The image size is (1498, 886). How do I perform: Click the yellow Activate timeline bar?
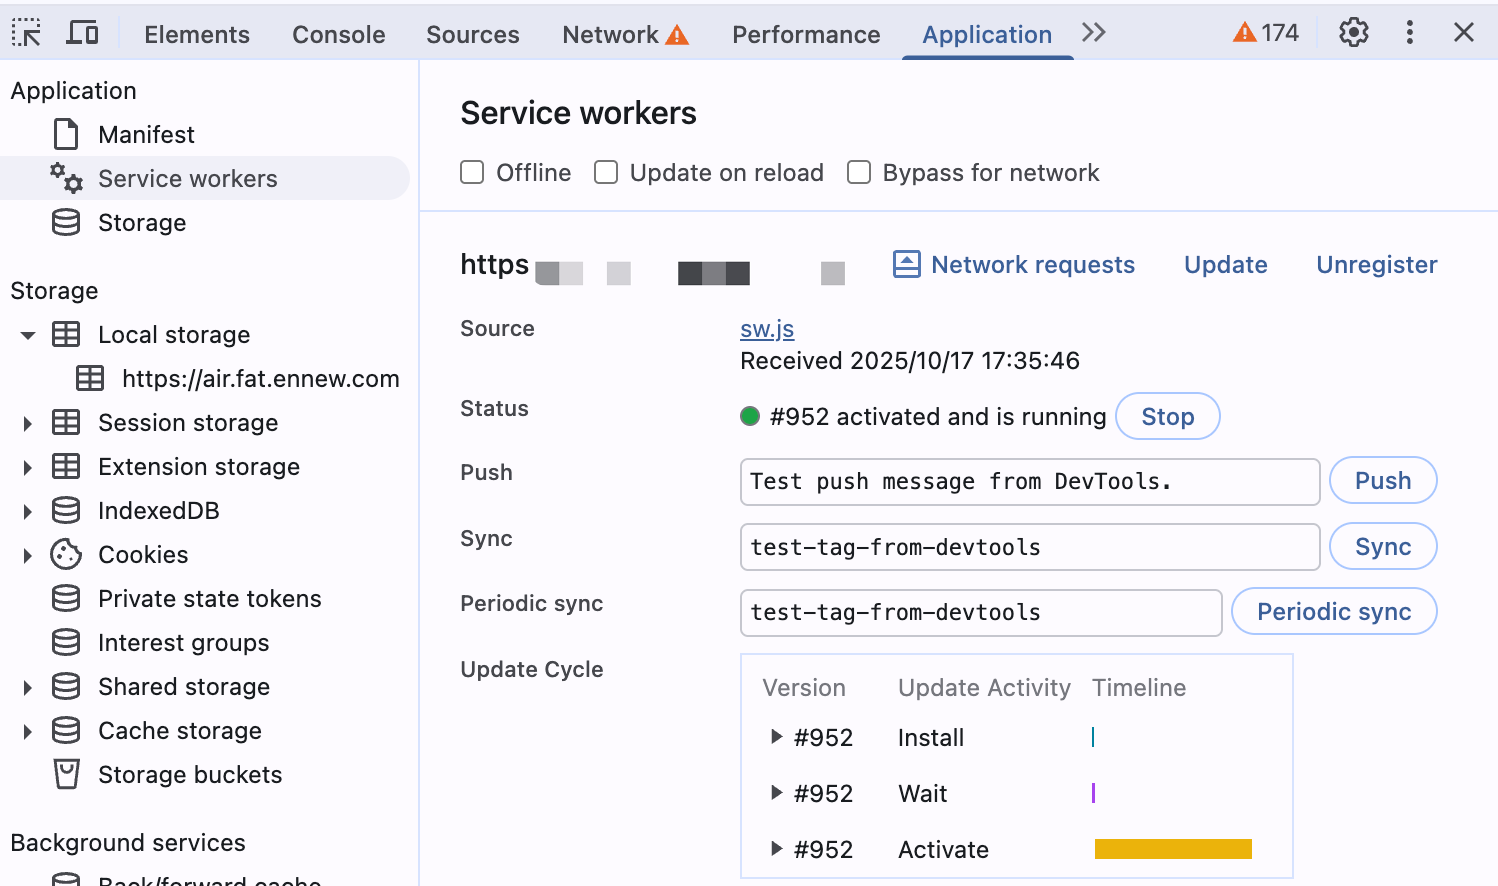(x=1173, y=849)
